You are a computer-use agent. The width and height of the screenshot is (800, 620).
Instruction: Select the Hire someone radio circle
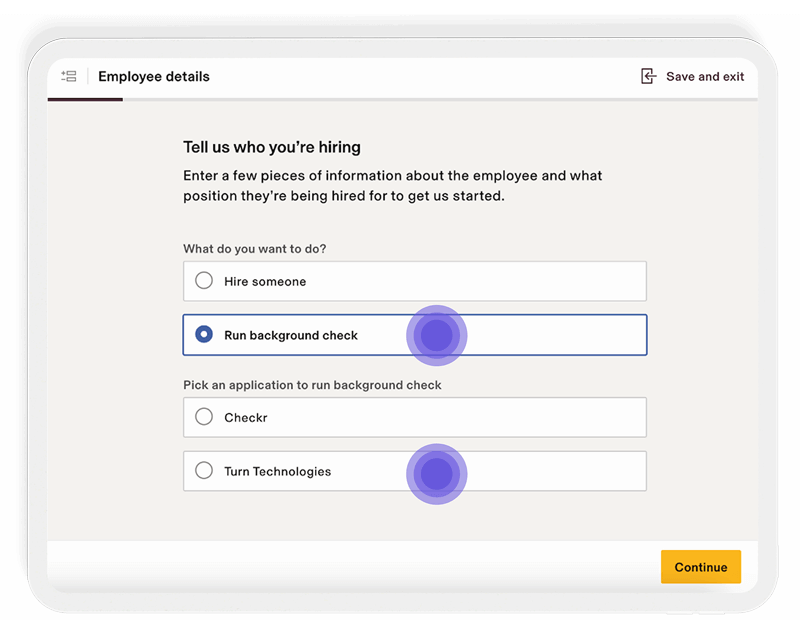click(x=204, y=281)
